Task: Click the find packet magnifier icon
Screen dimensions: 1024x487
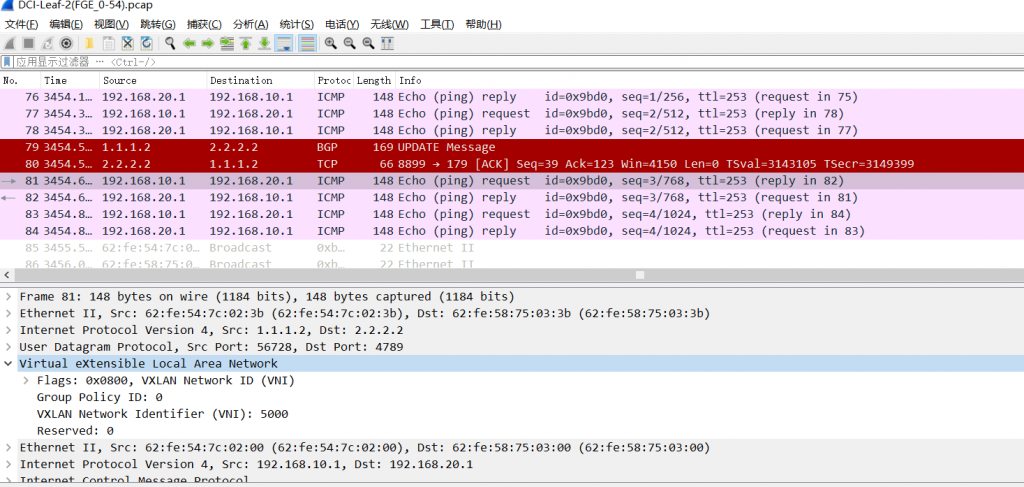Action: pos(170,43)
